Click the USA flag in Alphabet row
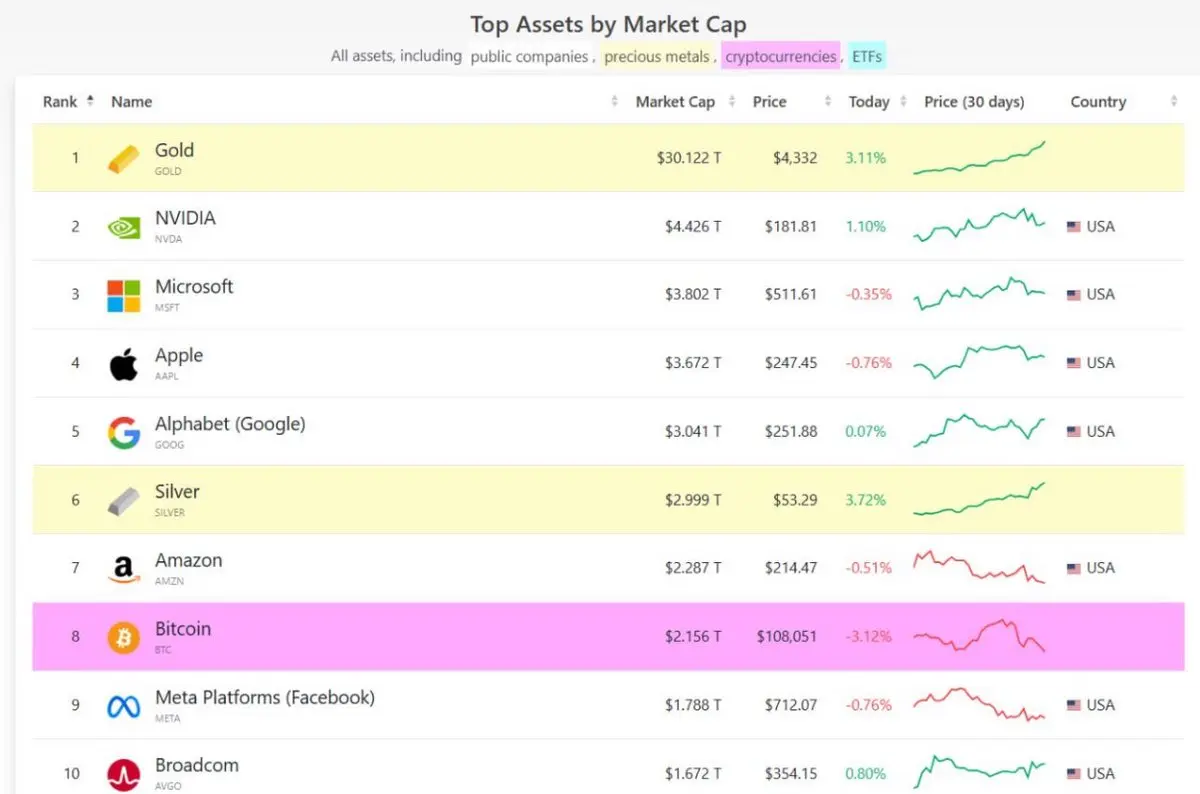Screen dimensions: 1200x794 pos(1074,432)
